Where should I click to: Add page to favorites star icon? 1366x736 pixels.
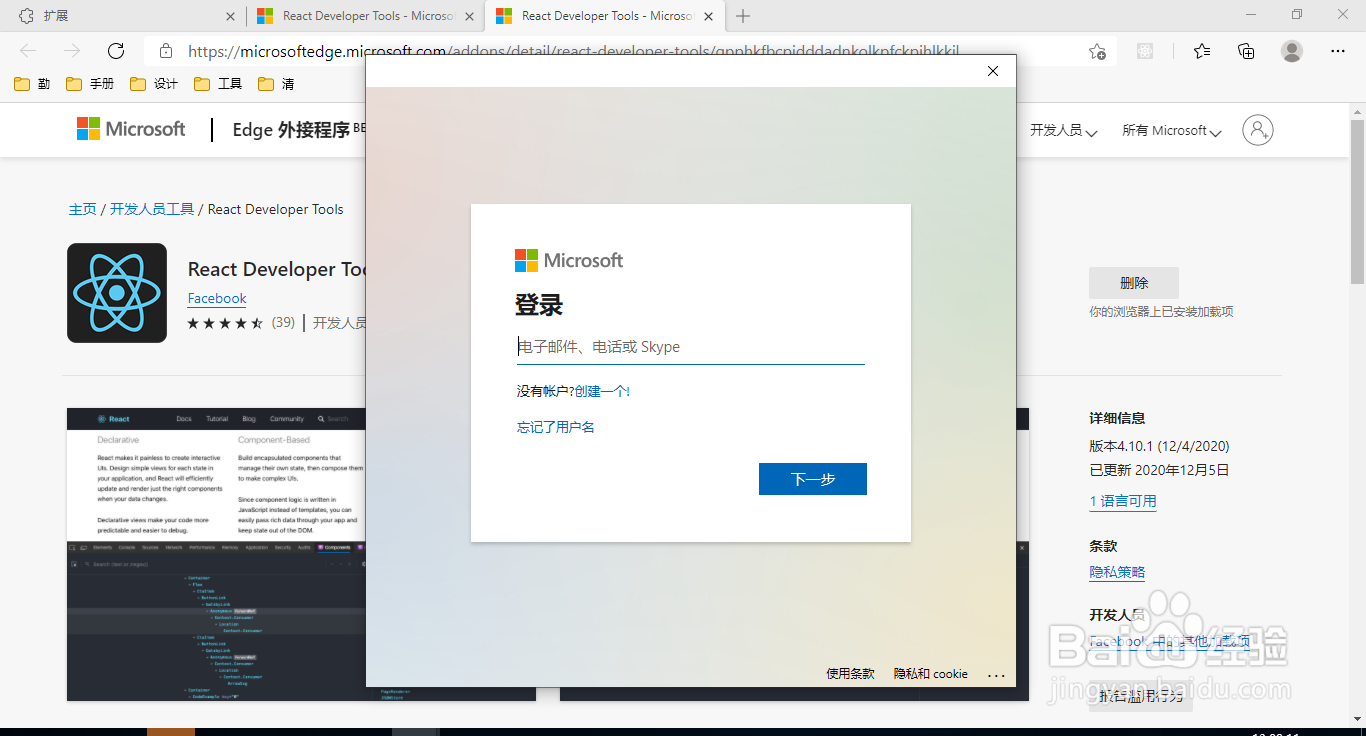click(x=1097, y=51)
